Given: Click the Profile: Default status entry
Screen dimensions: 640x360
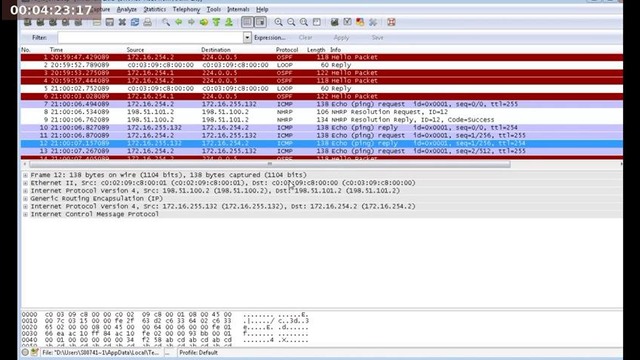Looking at the screenshot, I should pyautogui.click(x=198, y=353).
